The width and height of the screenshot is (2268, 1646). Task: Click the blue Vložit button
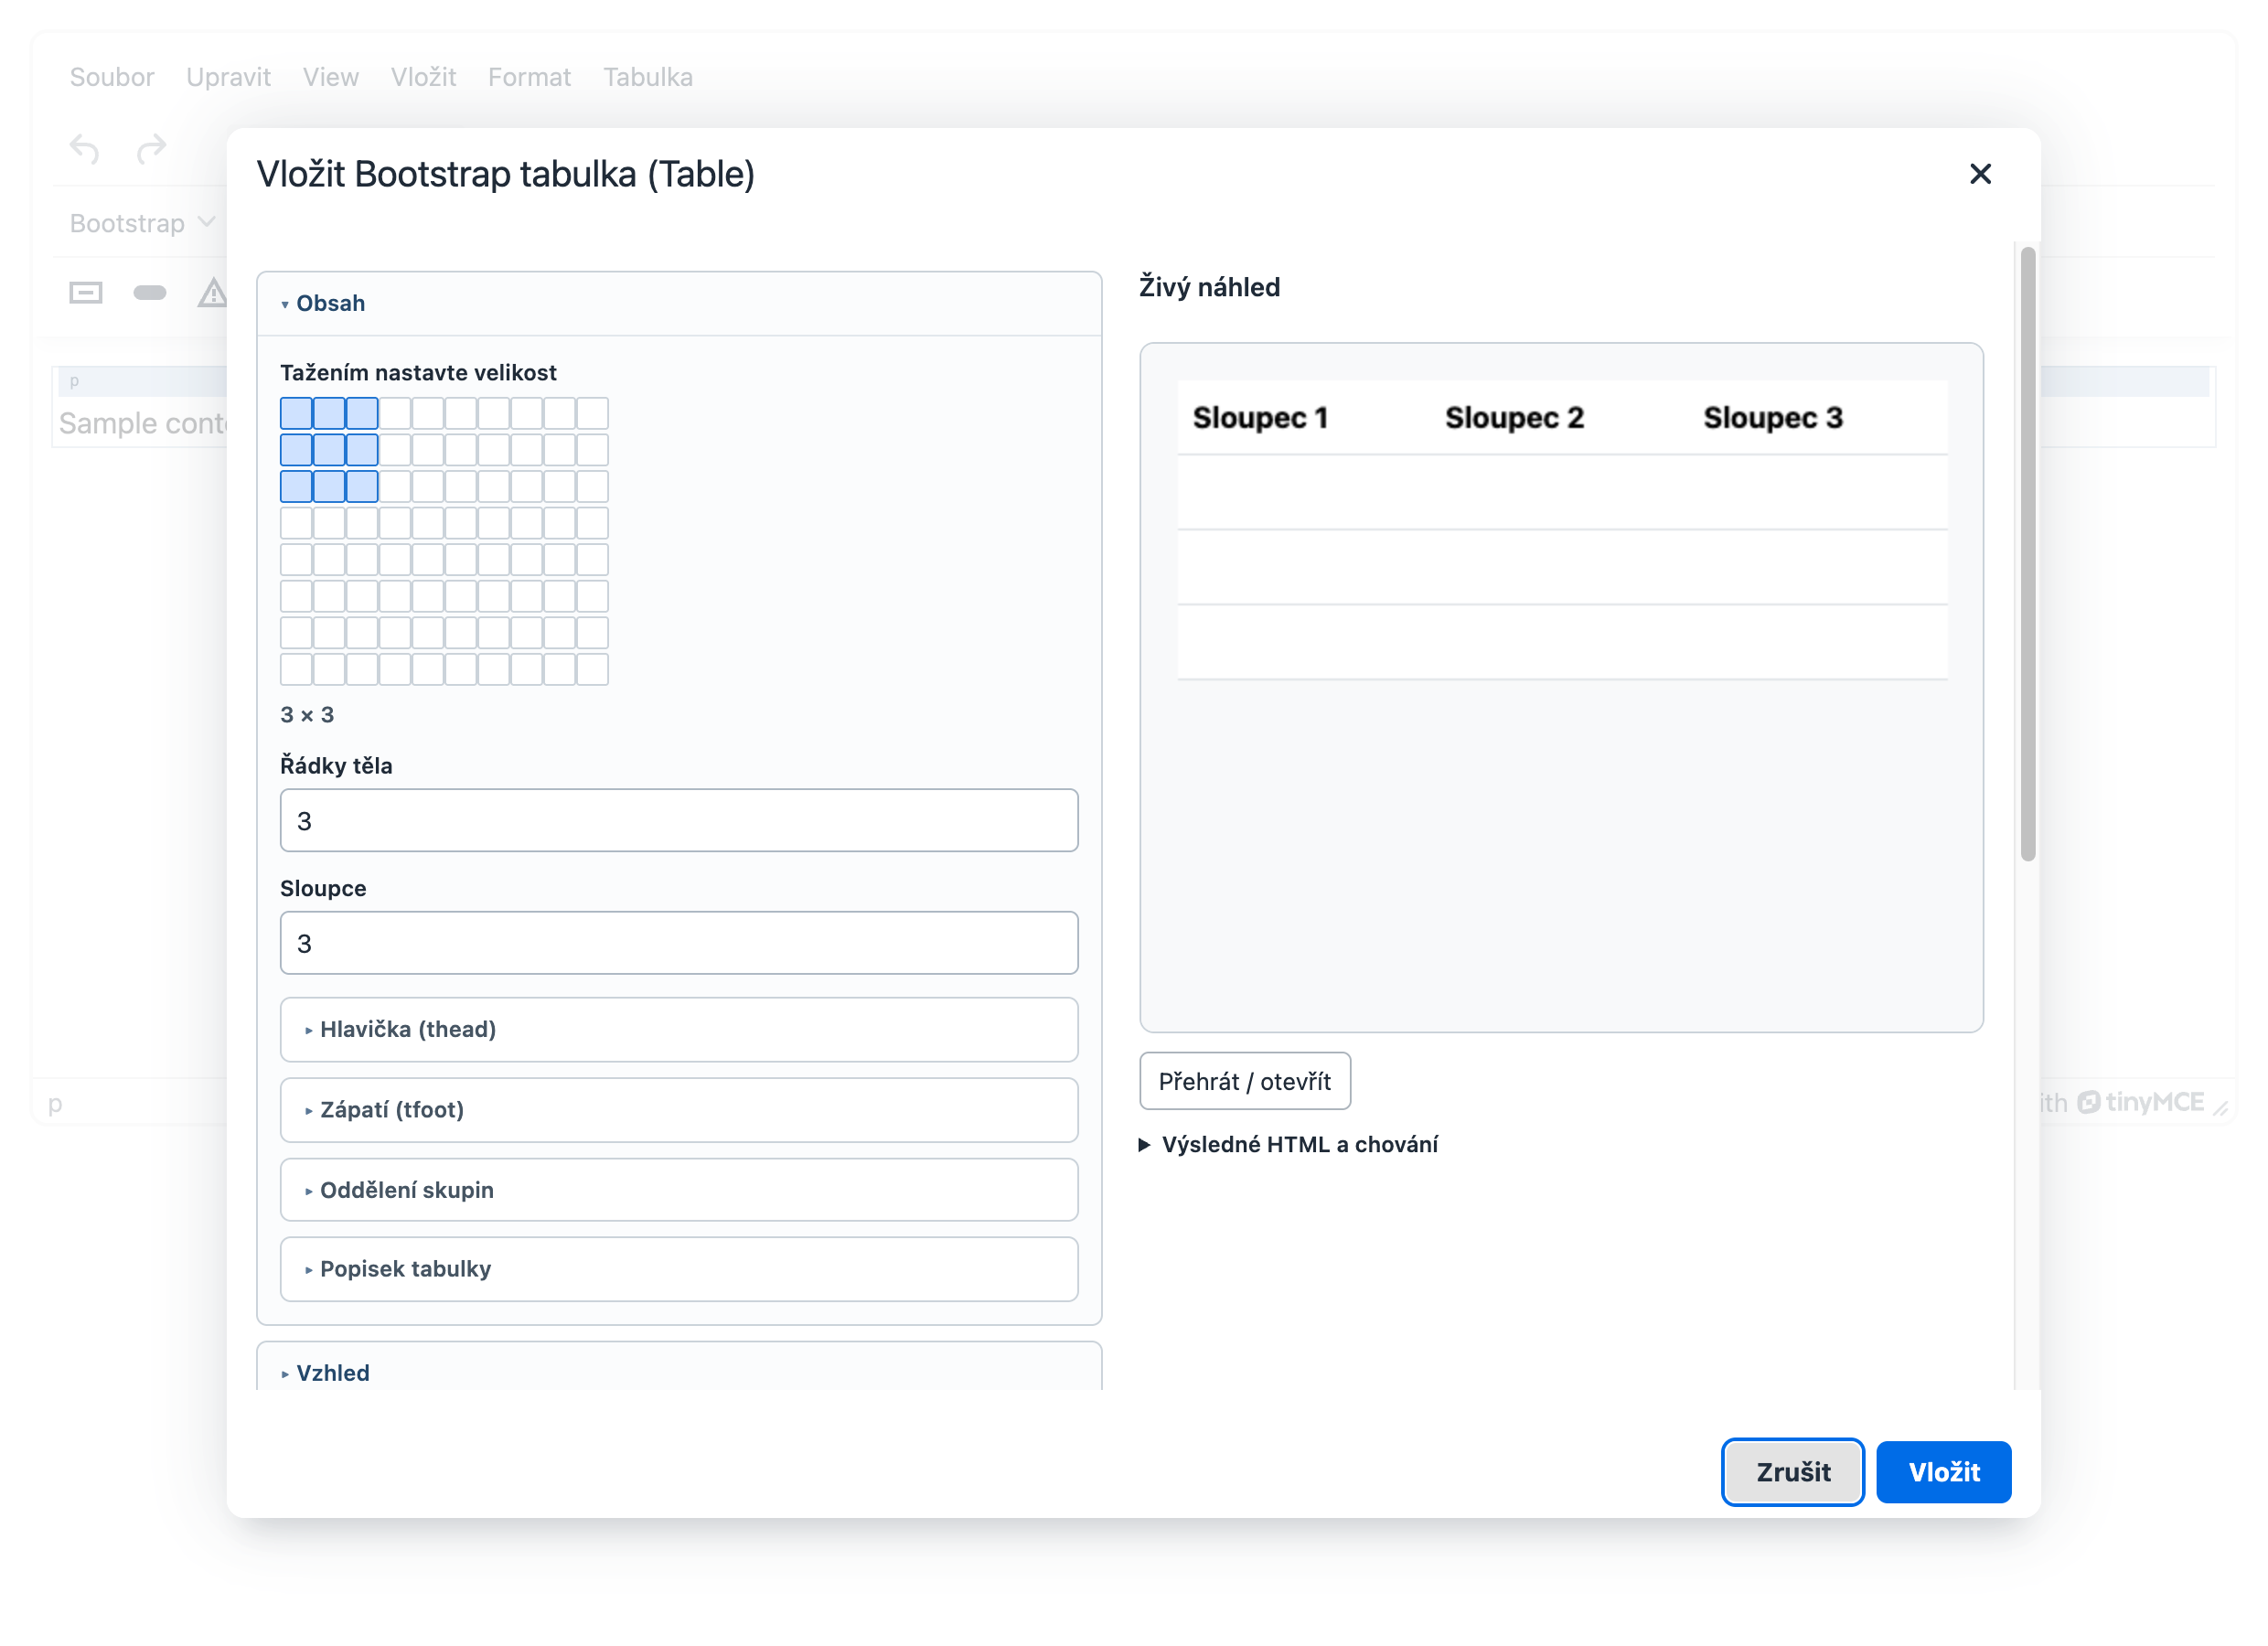click(1943, 1471)
